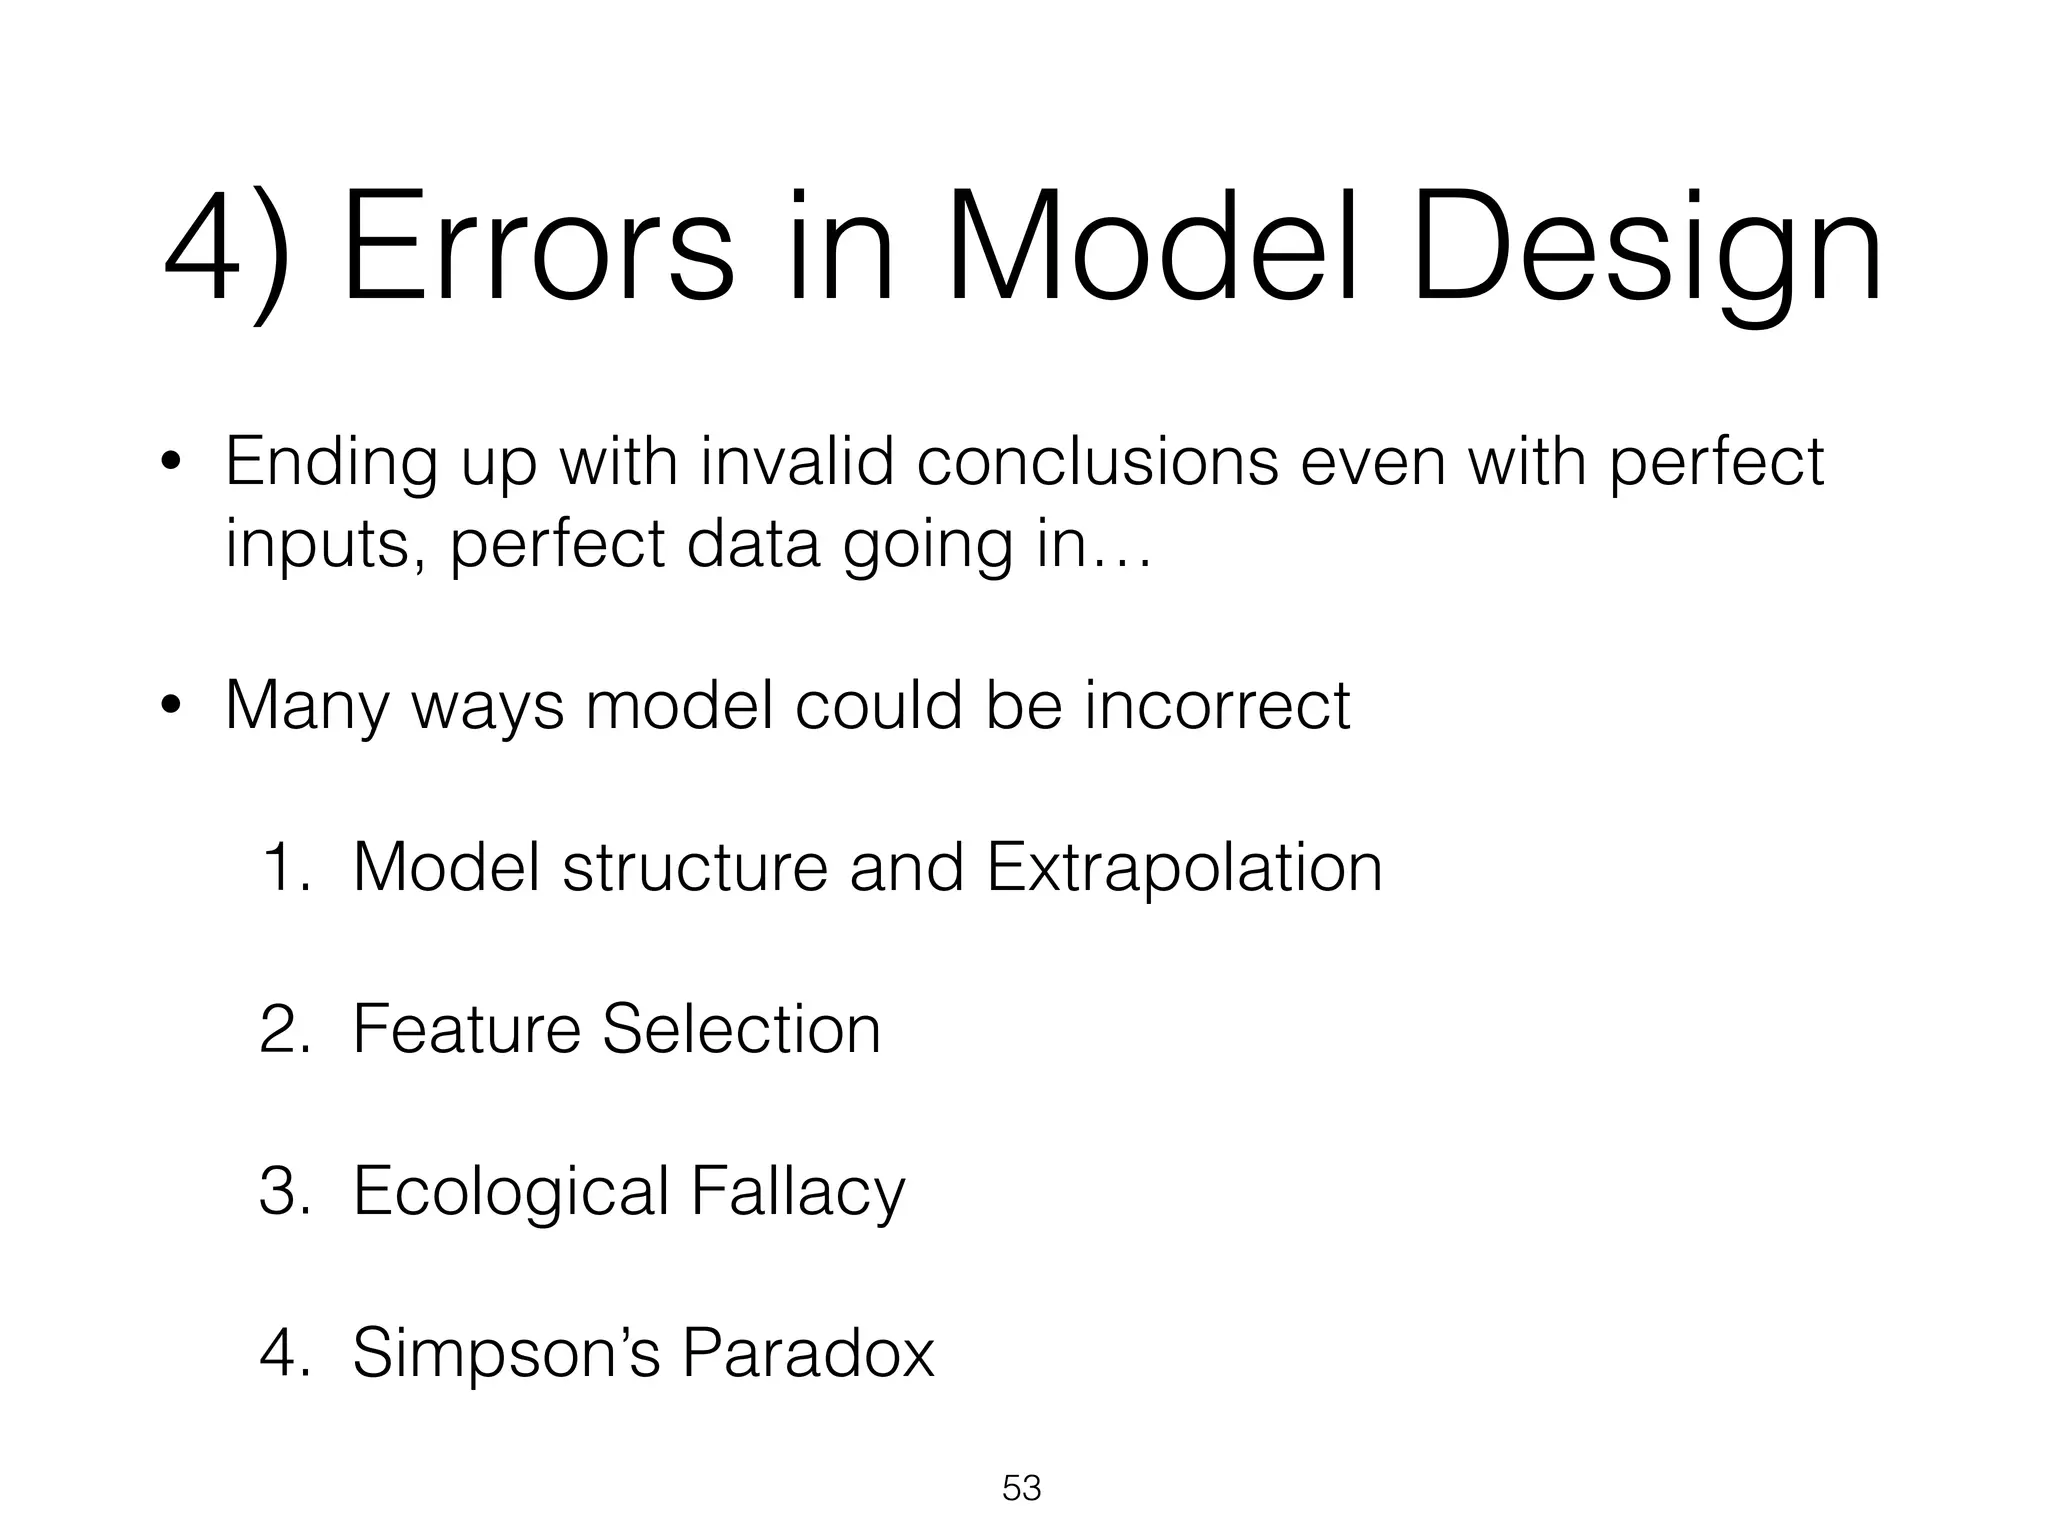Click the slide number 53

[x=1021, y=1488]
